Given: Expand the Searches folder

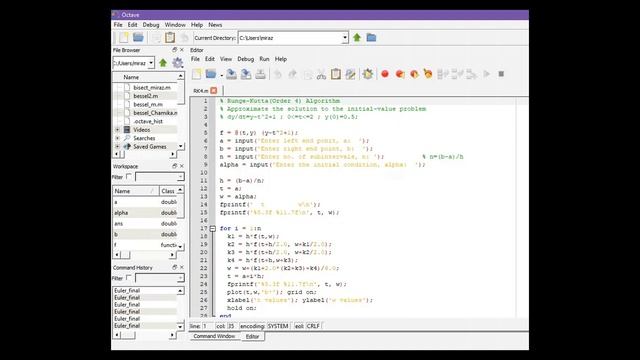Looking at the screenshot, I should (x=118, y=138).
